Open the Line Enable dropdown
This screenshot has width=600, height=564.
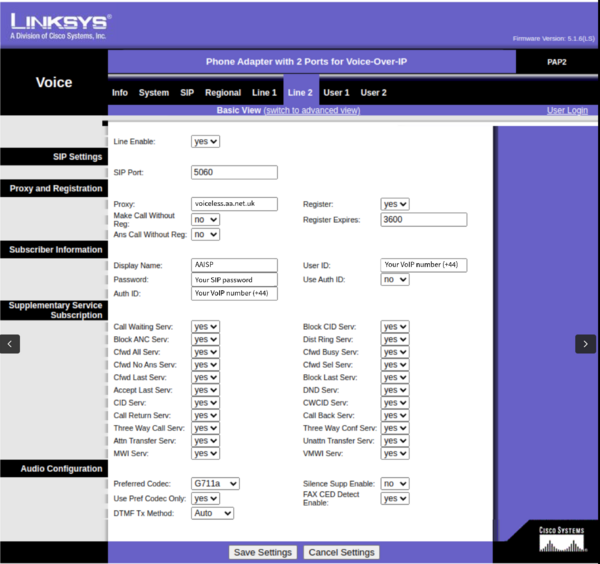pos(205,142)
